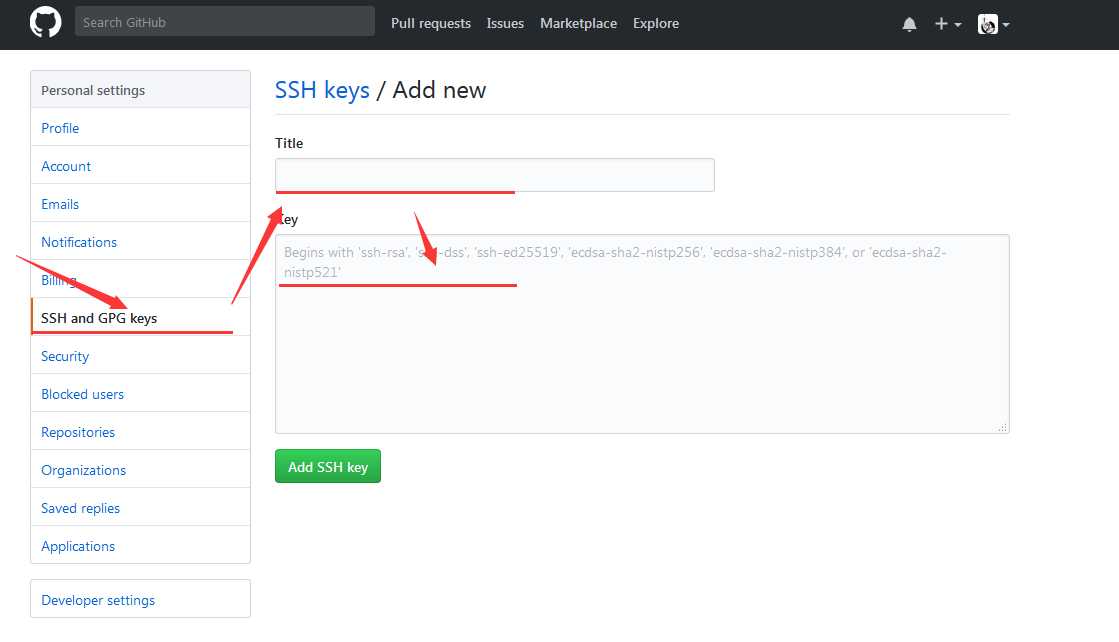Screen dimensions: 1119x642
Task: Click into the Key text area
Action: 642,334
